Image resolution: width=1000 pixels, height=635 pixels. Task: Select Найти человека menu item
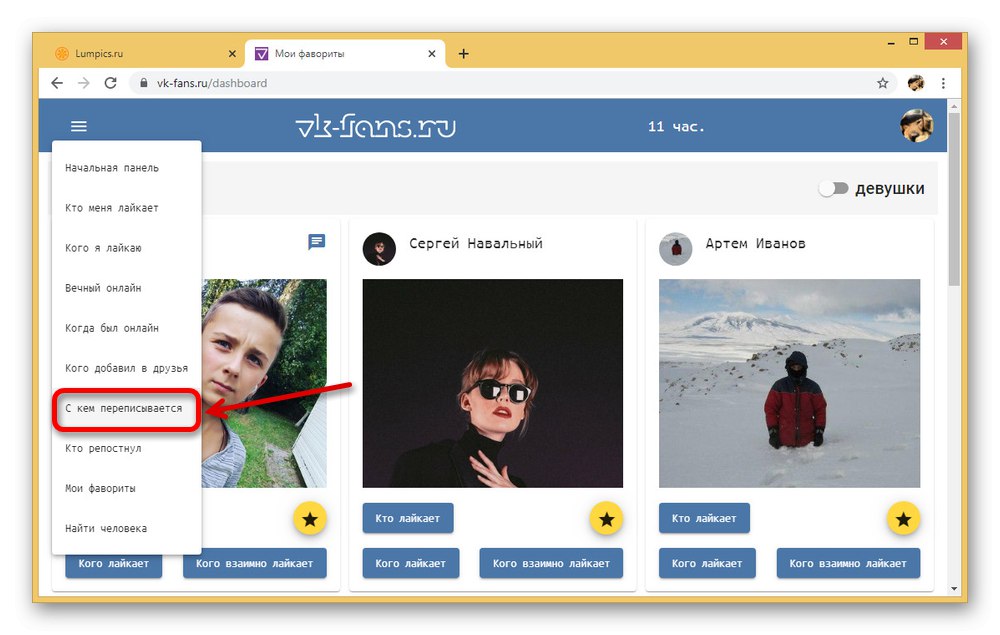(126, 529)
